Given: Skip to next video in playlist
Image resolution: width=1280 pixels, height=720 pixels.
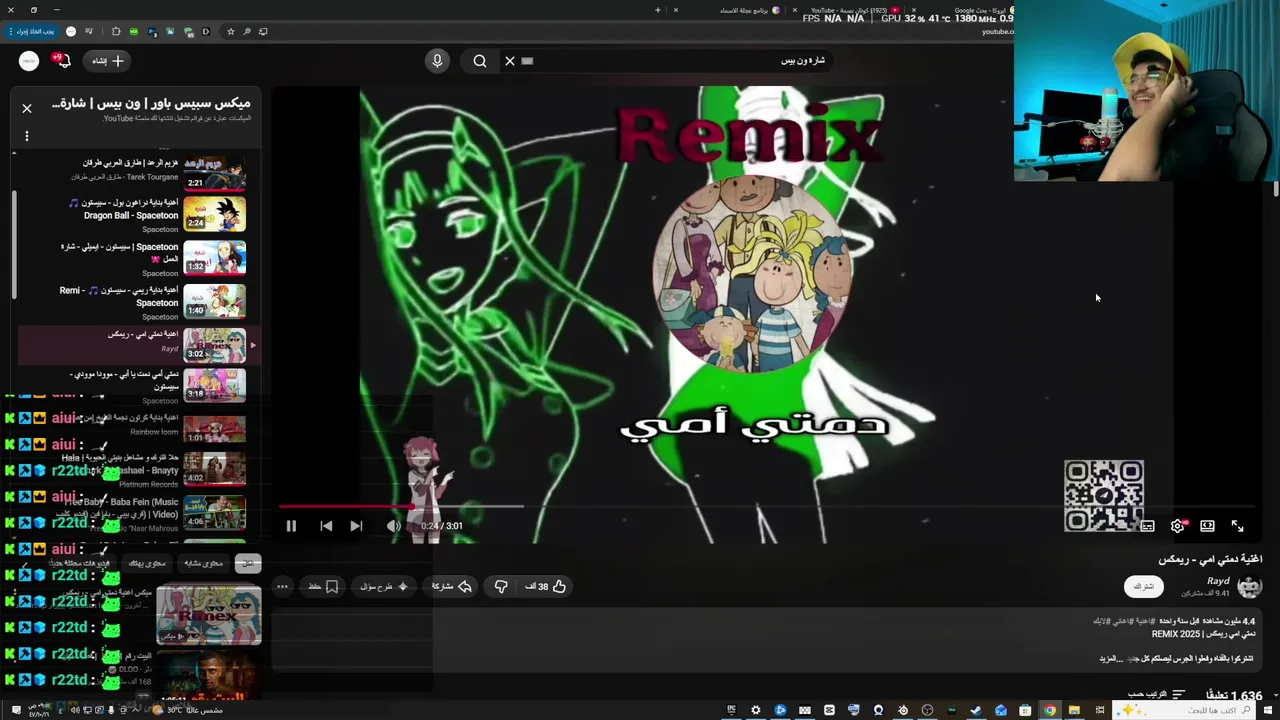Looking at the screenshot, I should (356, 526).
